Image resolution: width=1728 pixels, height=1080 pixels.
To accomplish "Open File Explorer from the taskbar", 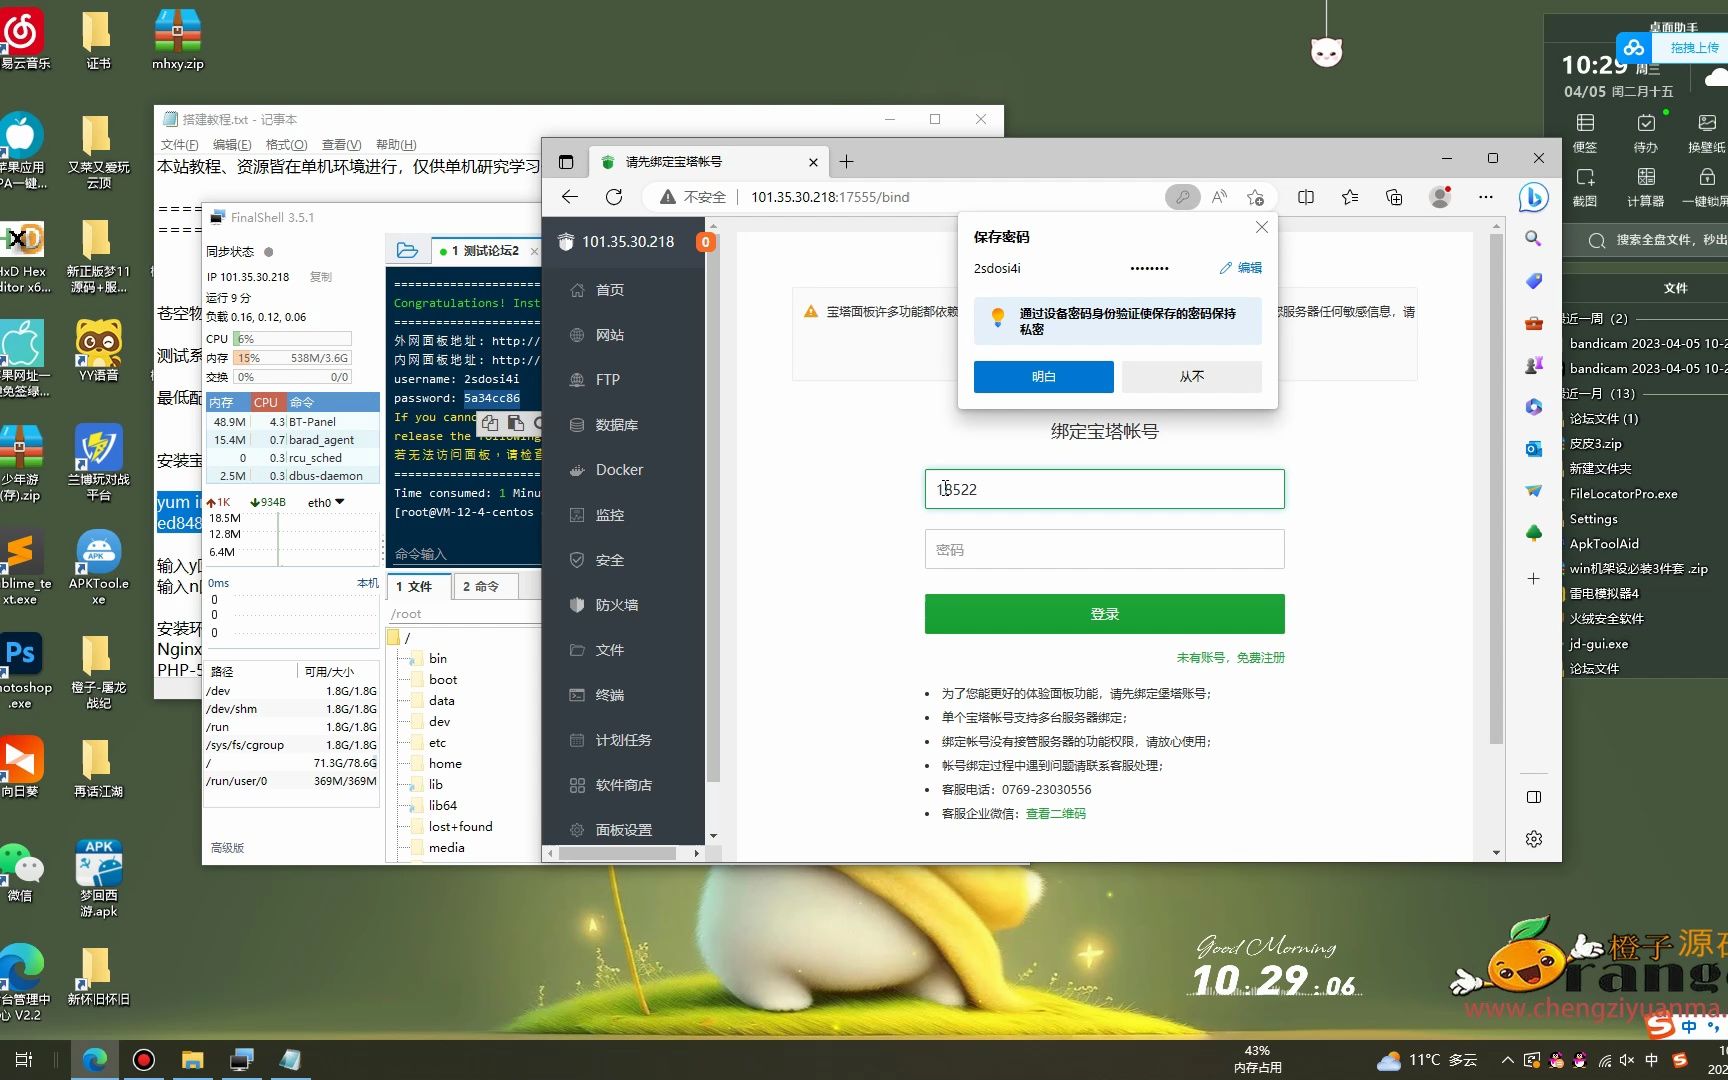I will [192, 1060].
